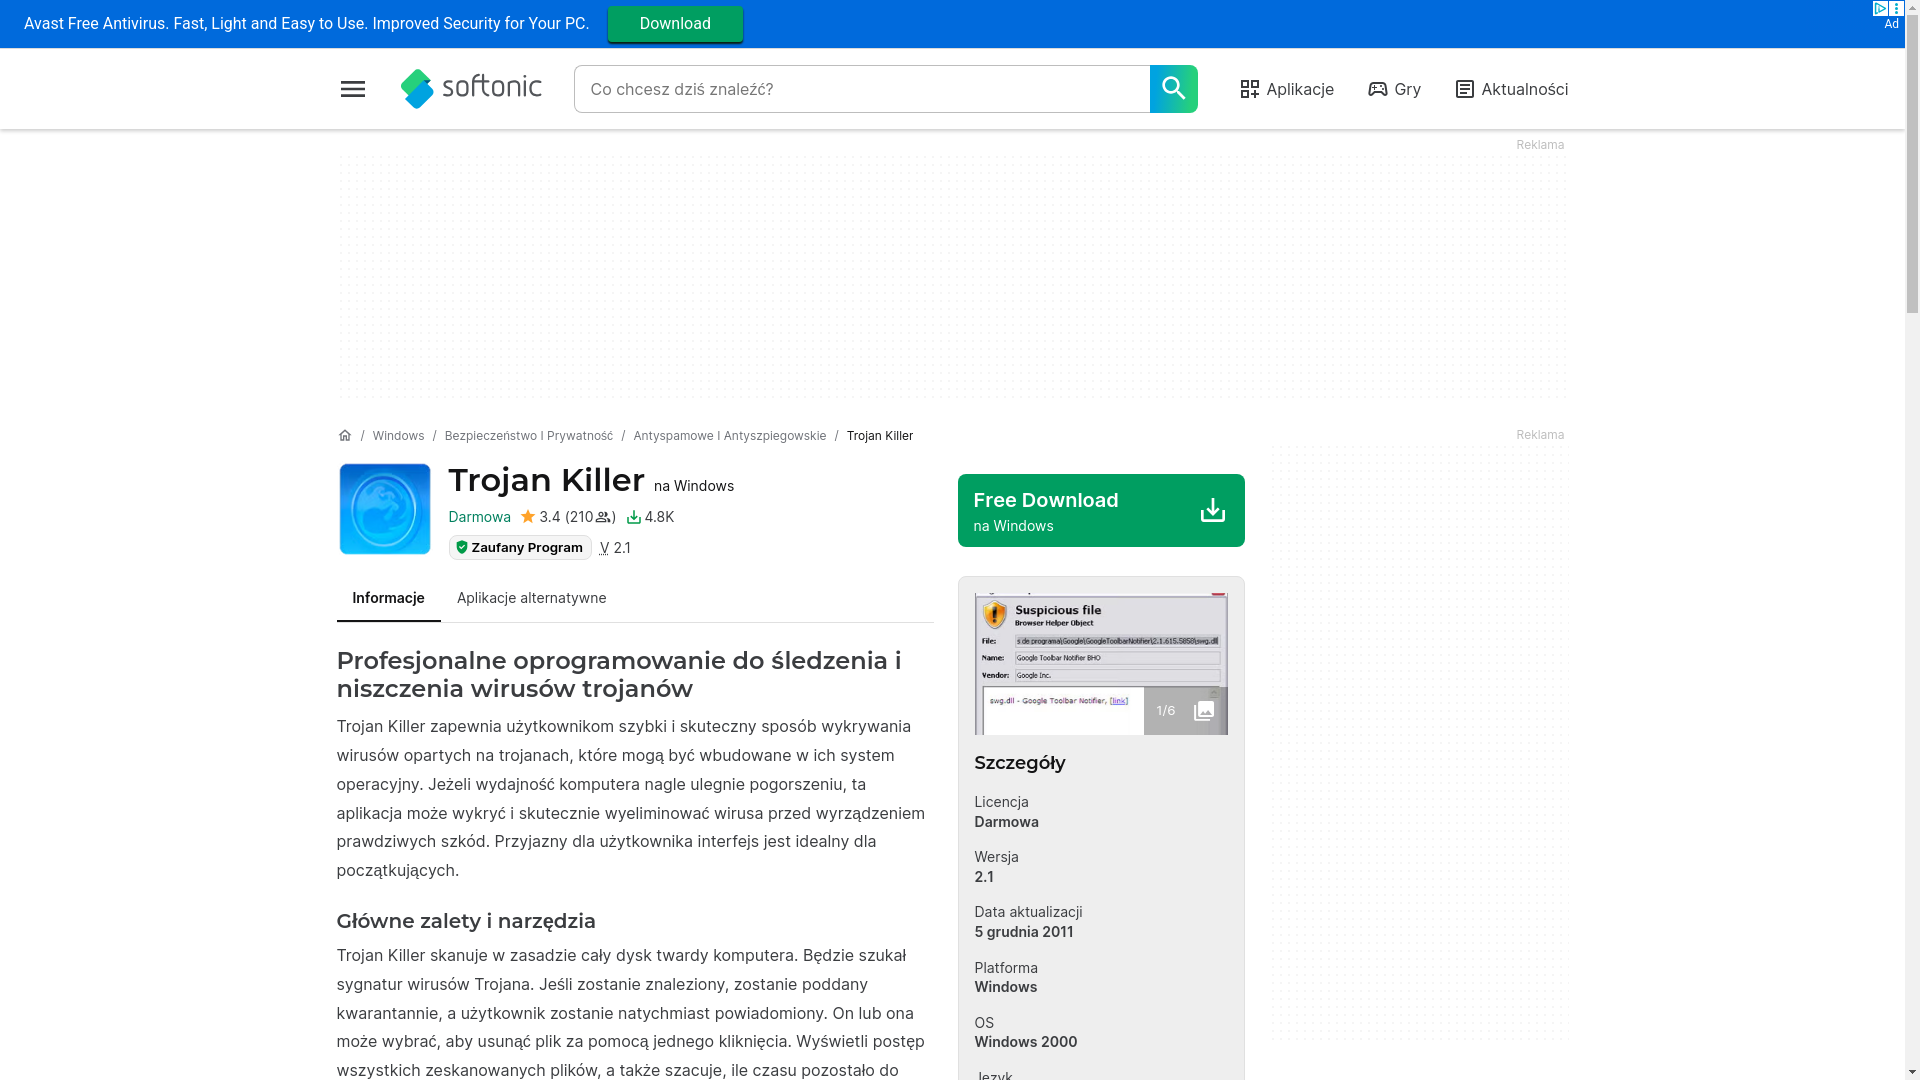Viewport: 1920px width, 1080px height.
Task: Select the Informacje tab
Action: point(388,598)
